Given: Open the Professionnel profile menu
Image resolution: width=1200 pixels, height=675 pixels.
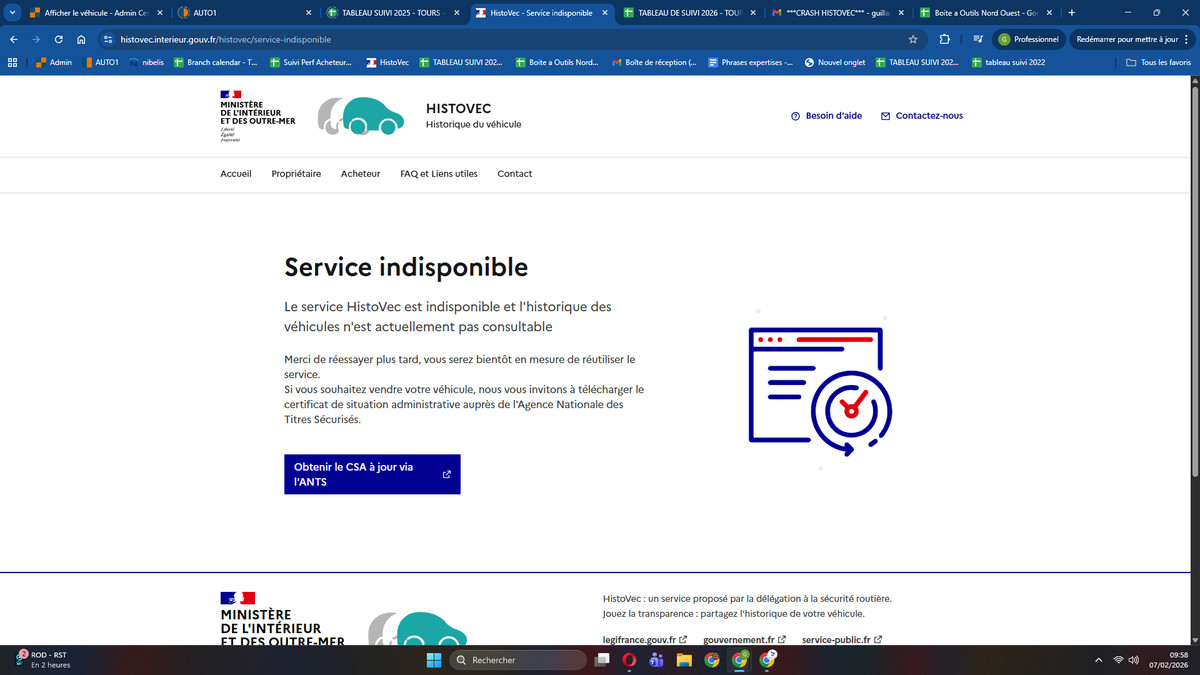Looking at the screenshot, I should coord(1028,39).
